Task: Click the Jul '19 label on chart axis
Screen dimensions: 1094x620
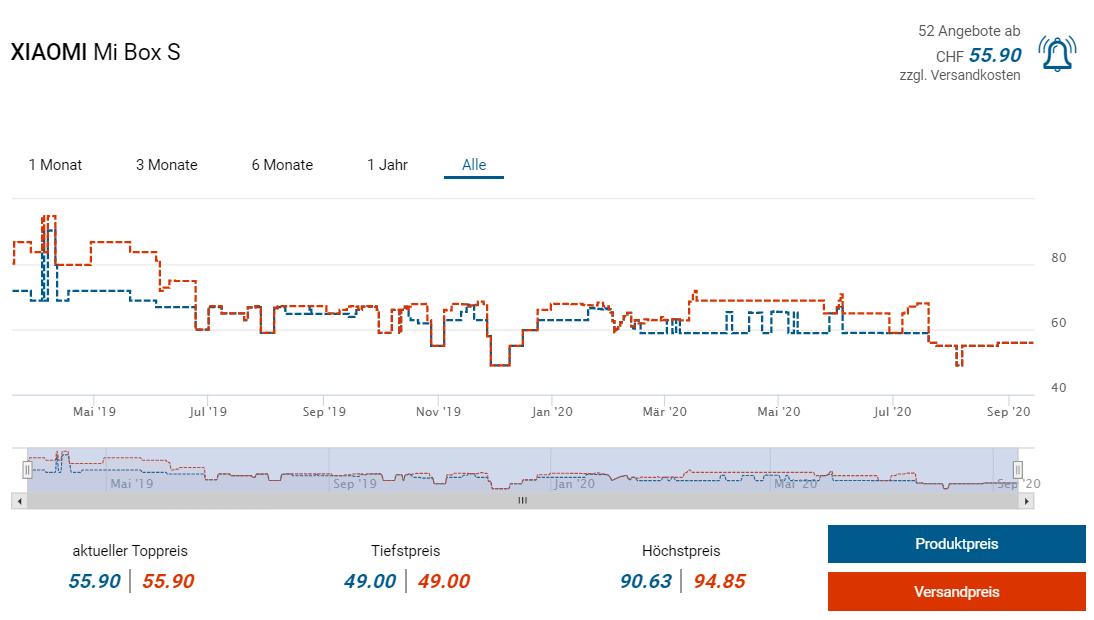Action: (x=209, y=411)
